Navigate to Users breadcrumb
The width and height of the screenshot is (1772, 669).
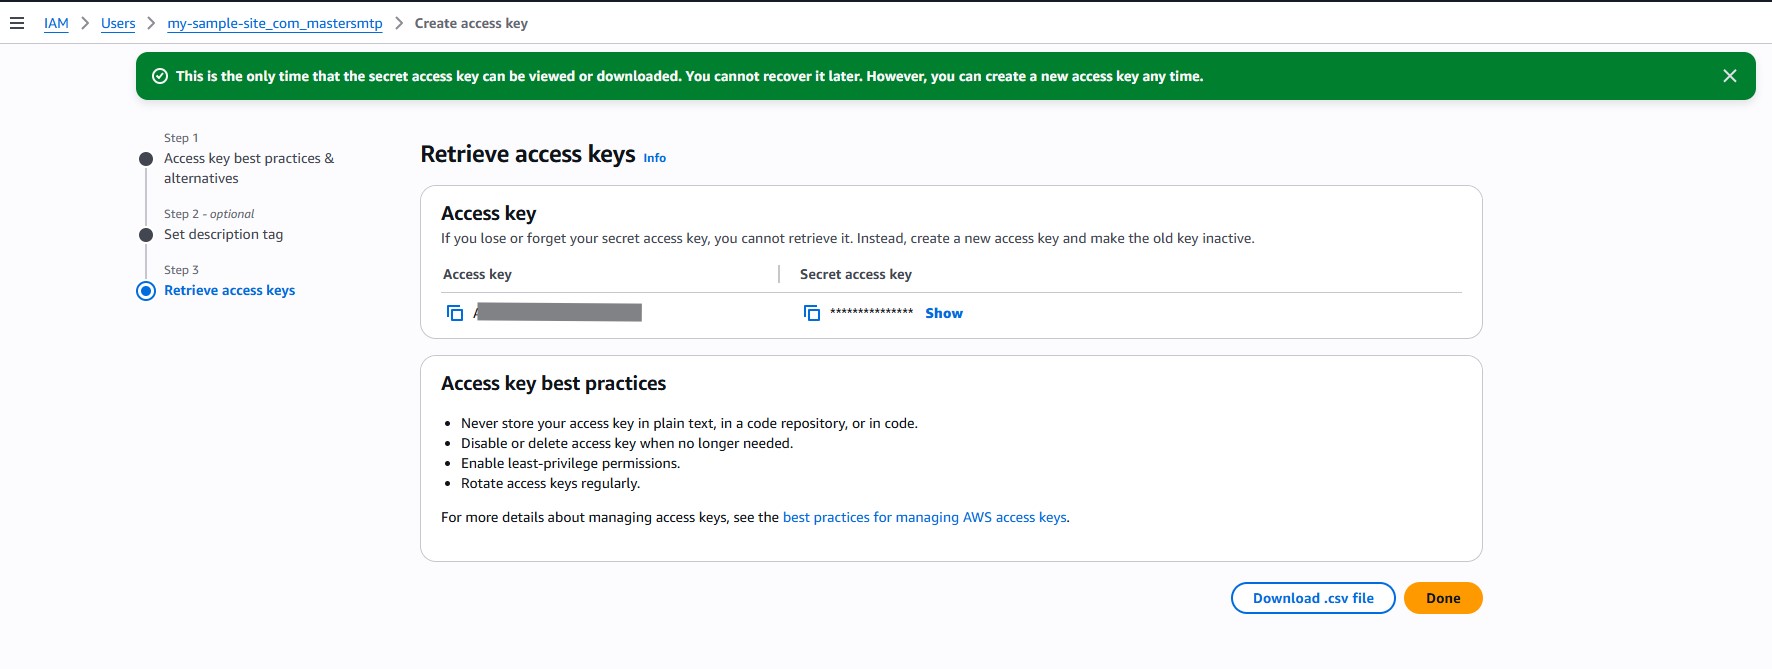[x=118, y=23]
